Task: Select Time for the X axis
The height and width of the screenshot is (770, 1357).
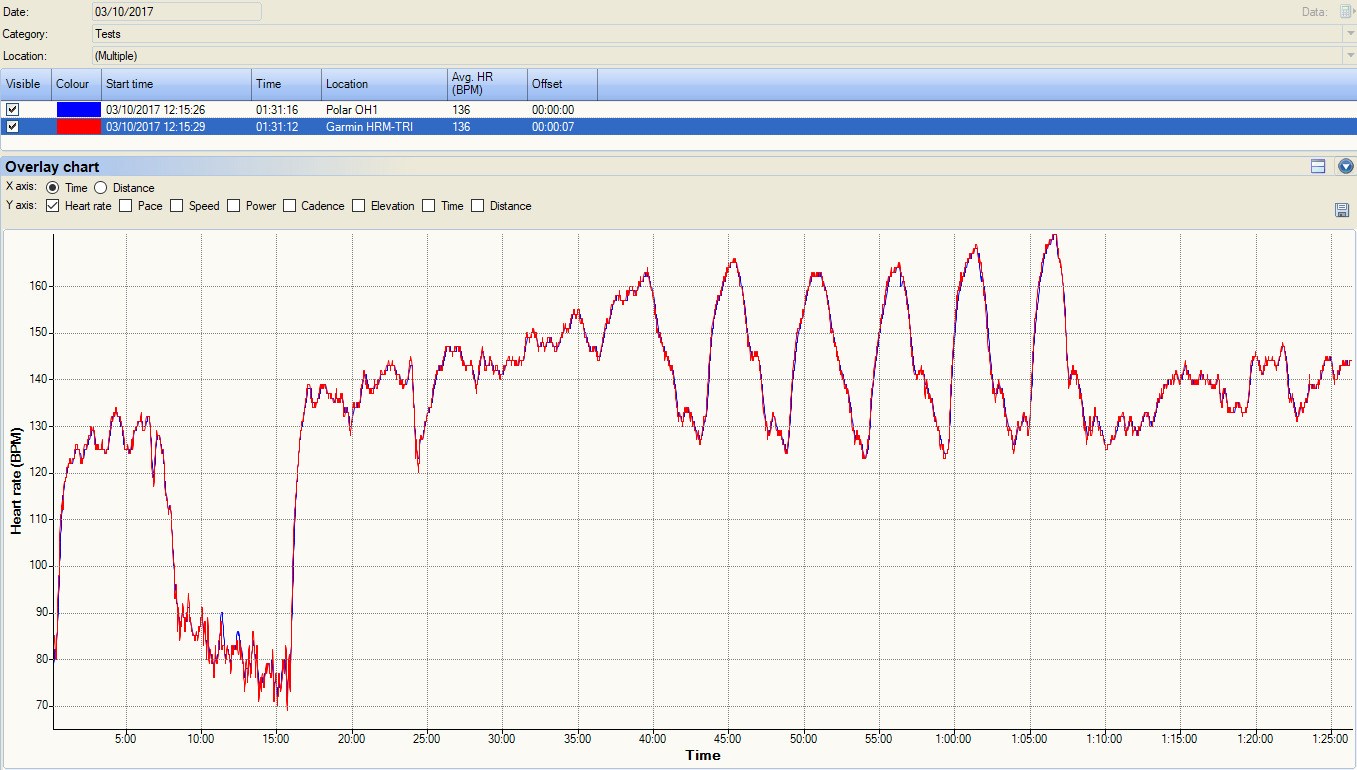Action: click(53, 188)
